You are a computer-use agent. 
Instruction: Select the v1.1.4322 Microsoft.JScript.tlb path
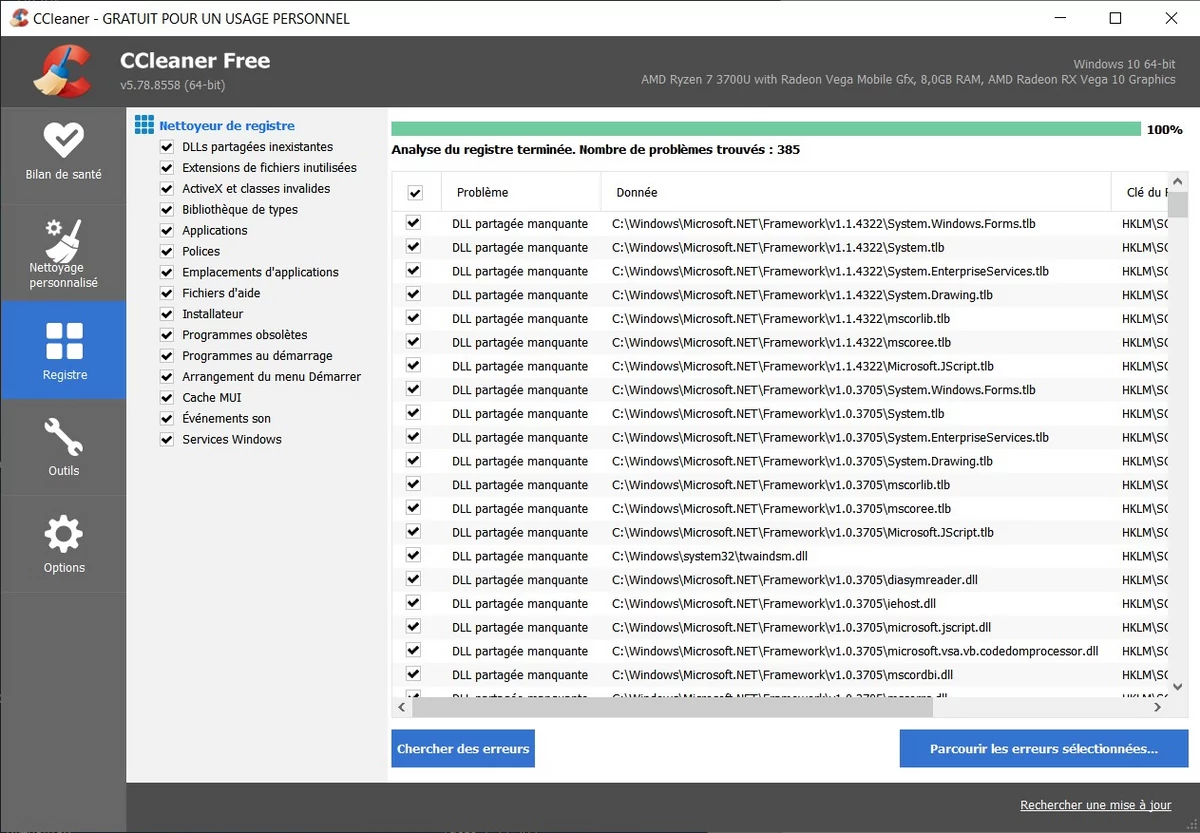(803, 366)
